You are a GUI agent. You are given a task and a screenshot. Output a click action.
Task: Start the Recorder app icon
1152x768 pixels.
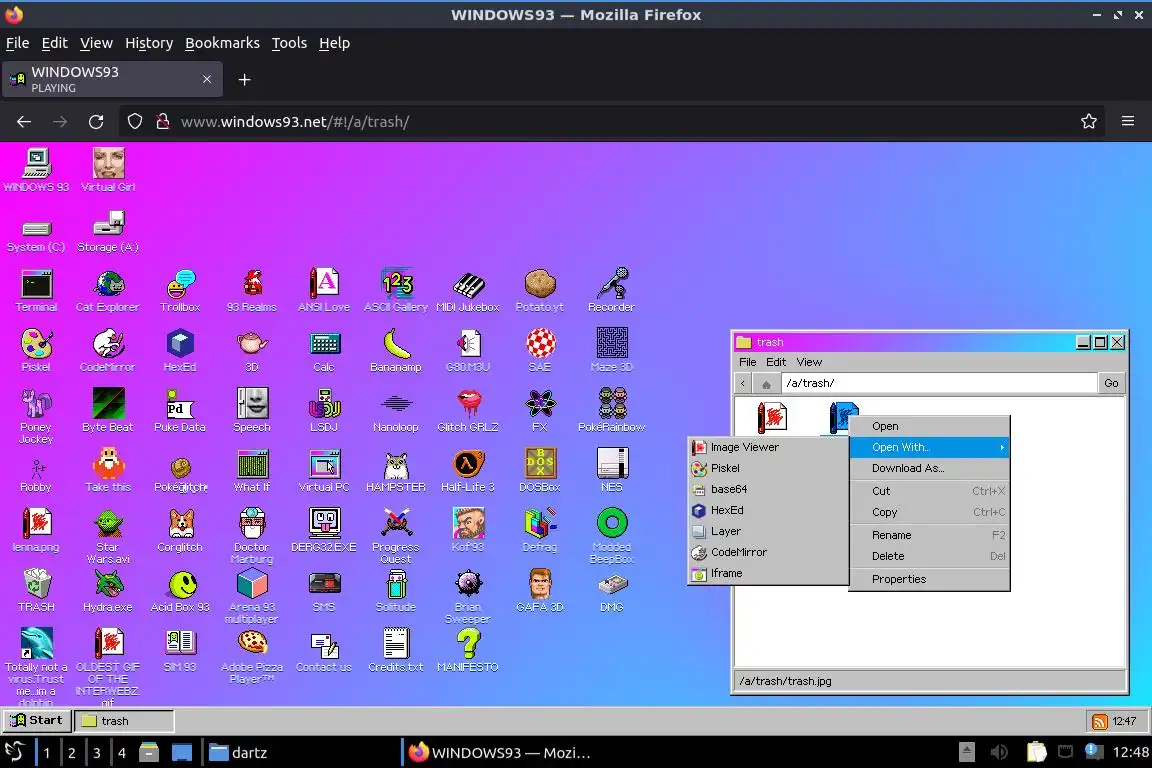(x=611, y=291)
